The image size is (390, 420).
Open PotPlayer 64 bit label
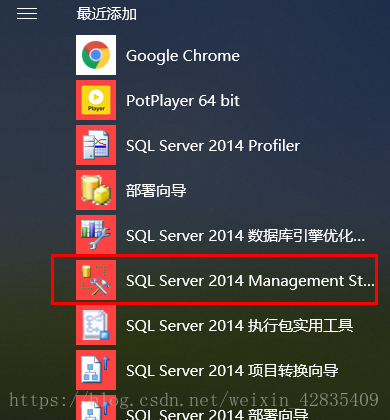(183, 101)
